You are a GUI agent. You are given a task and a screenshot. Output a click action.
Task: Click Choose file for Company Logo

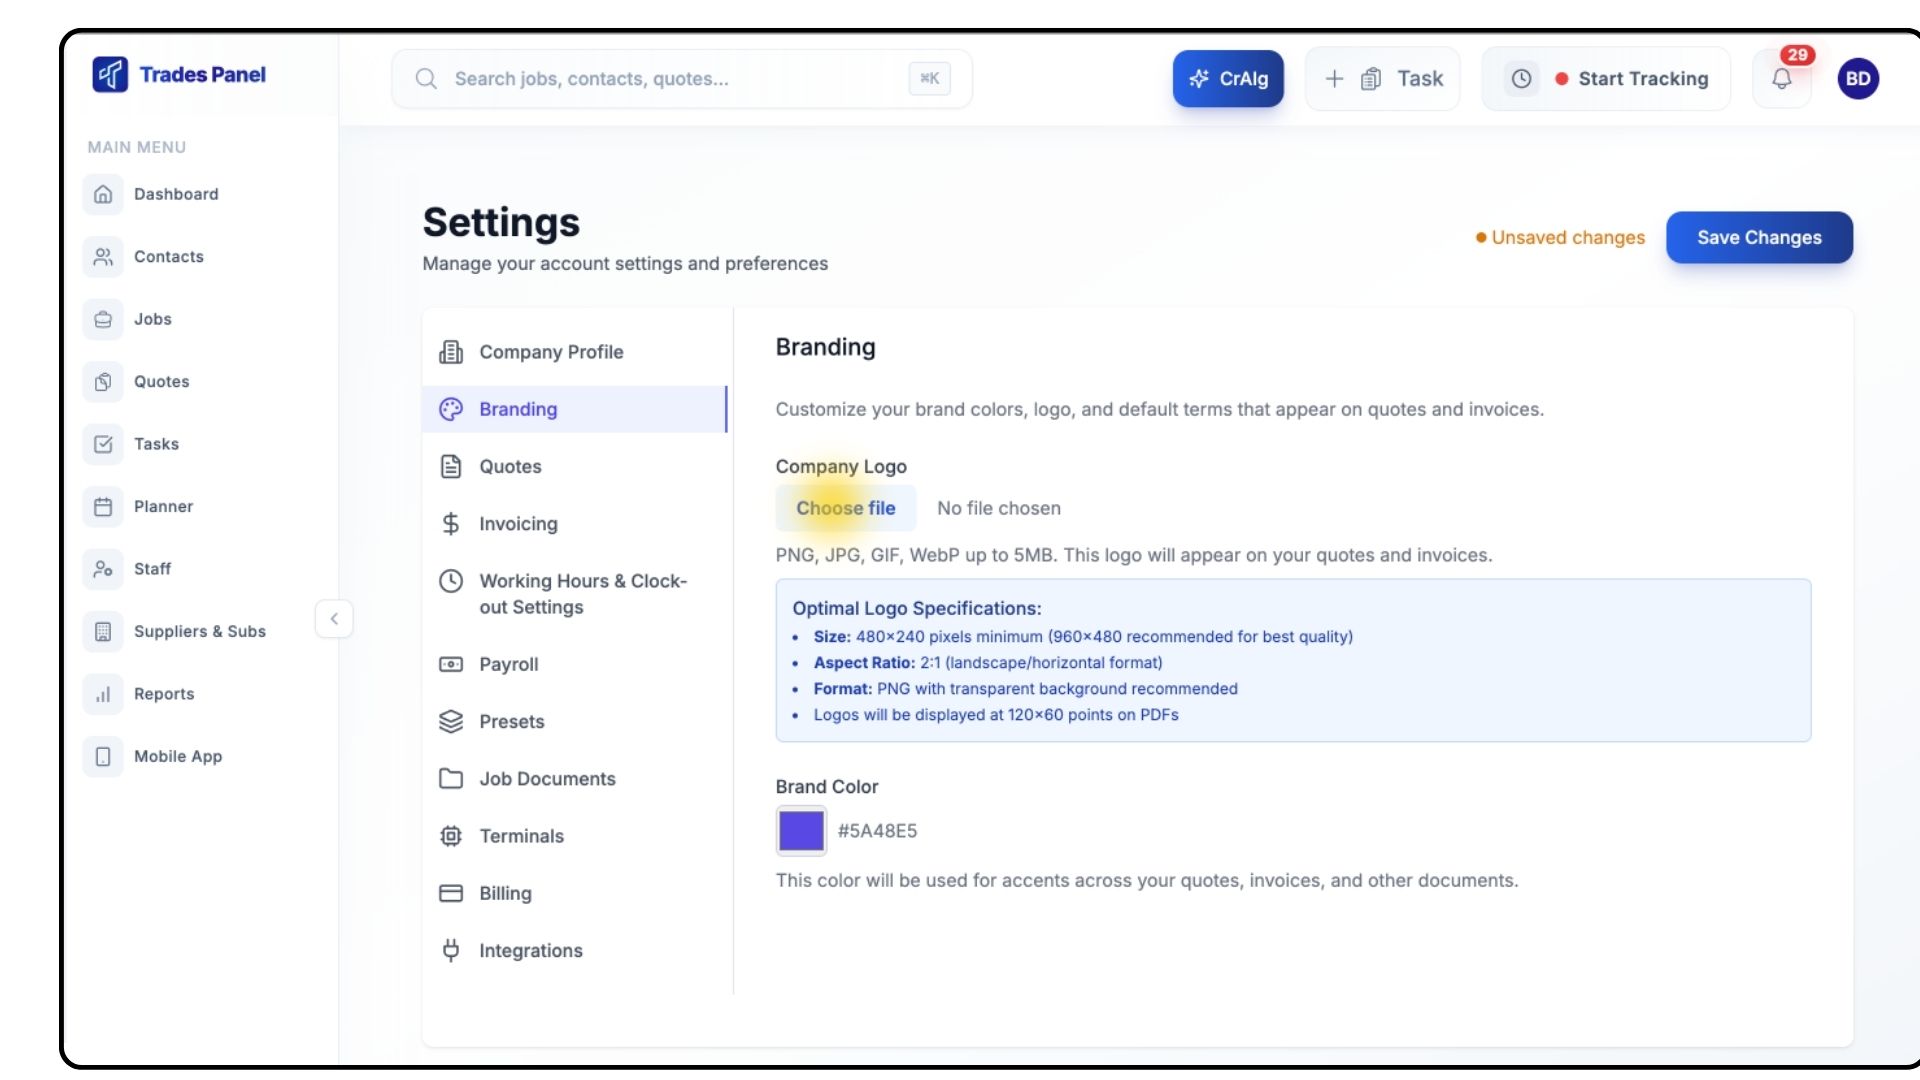[845, 508]
